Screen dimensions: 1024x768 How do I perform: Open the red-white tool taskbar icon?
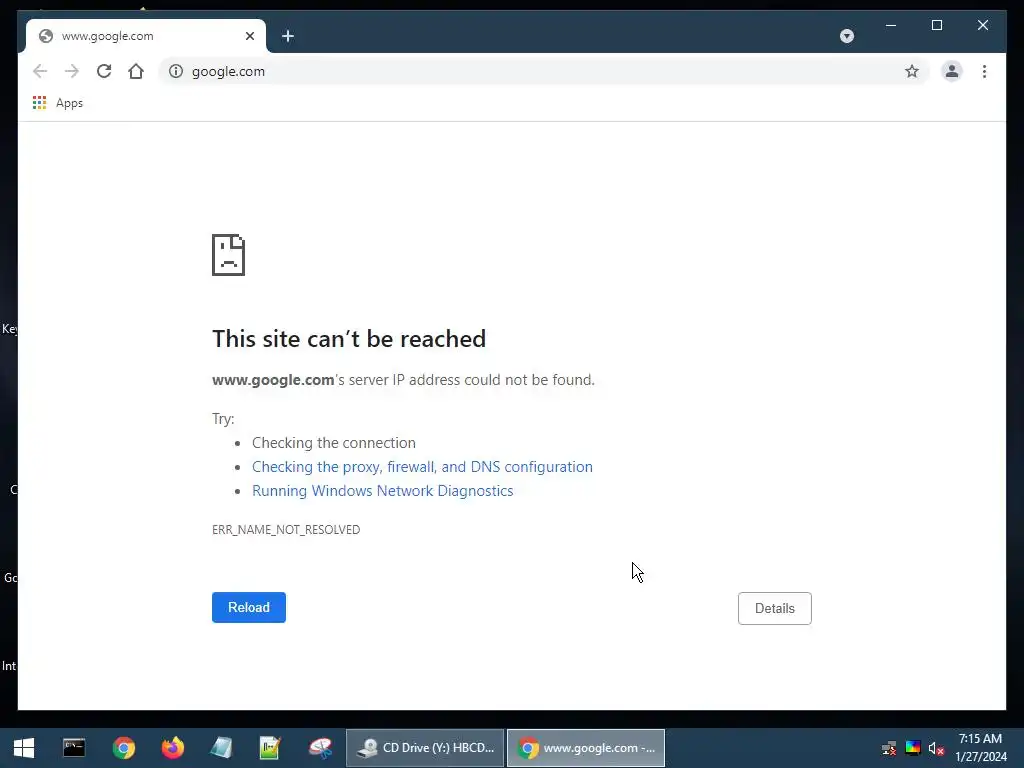[320, 748]
